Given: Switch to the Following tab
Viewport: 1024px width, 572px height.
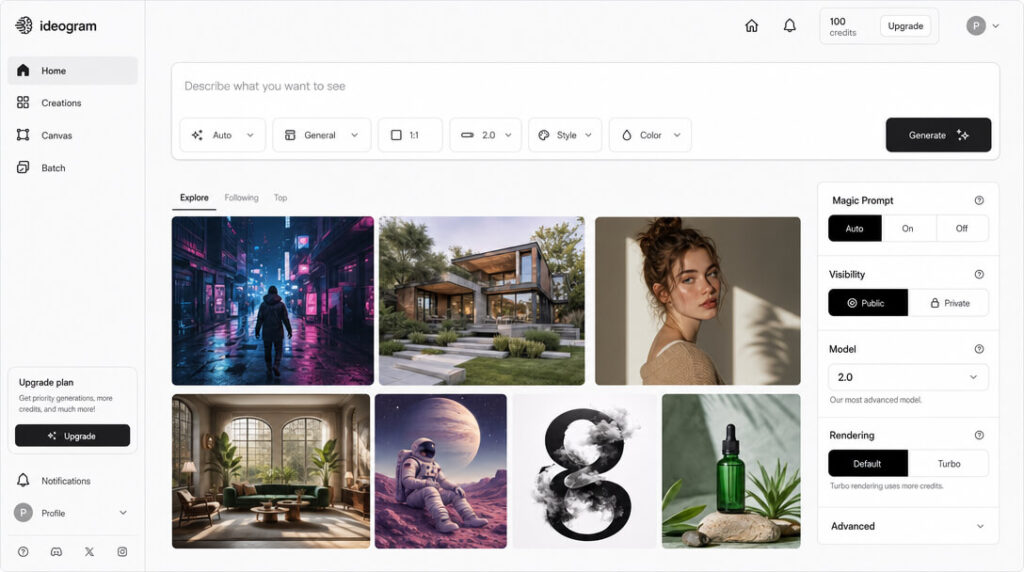Looking at the screenshot, I should click(241, 198).
